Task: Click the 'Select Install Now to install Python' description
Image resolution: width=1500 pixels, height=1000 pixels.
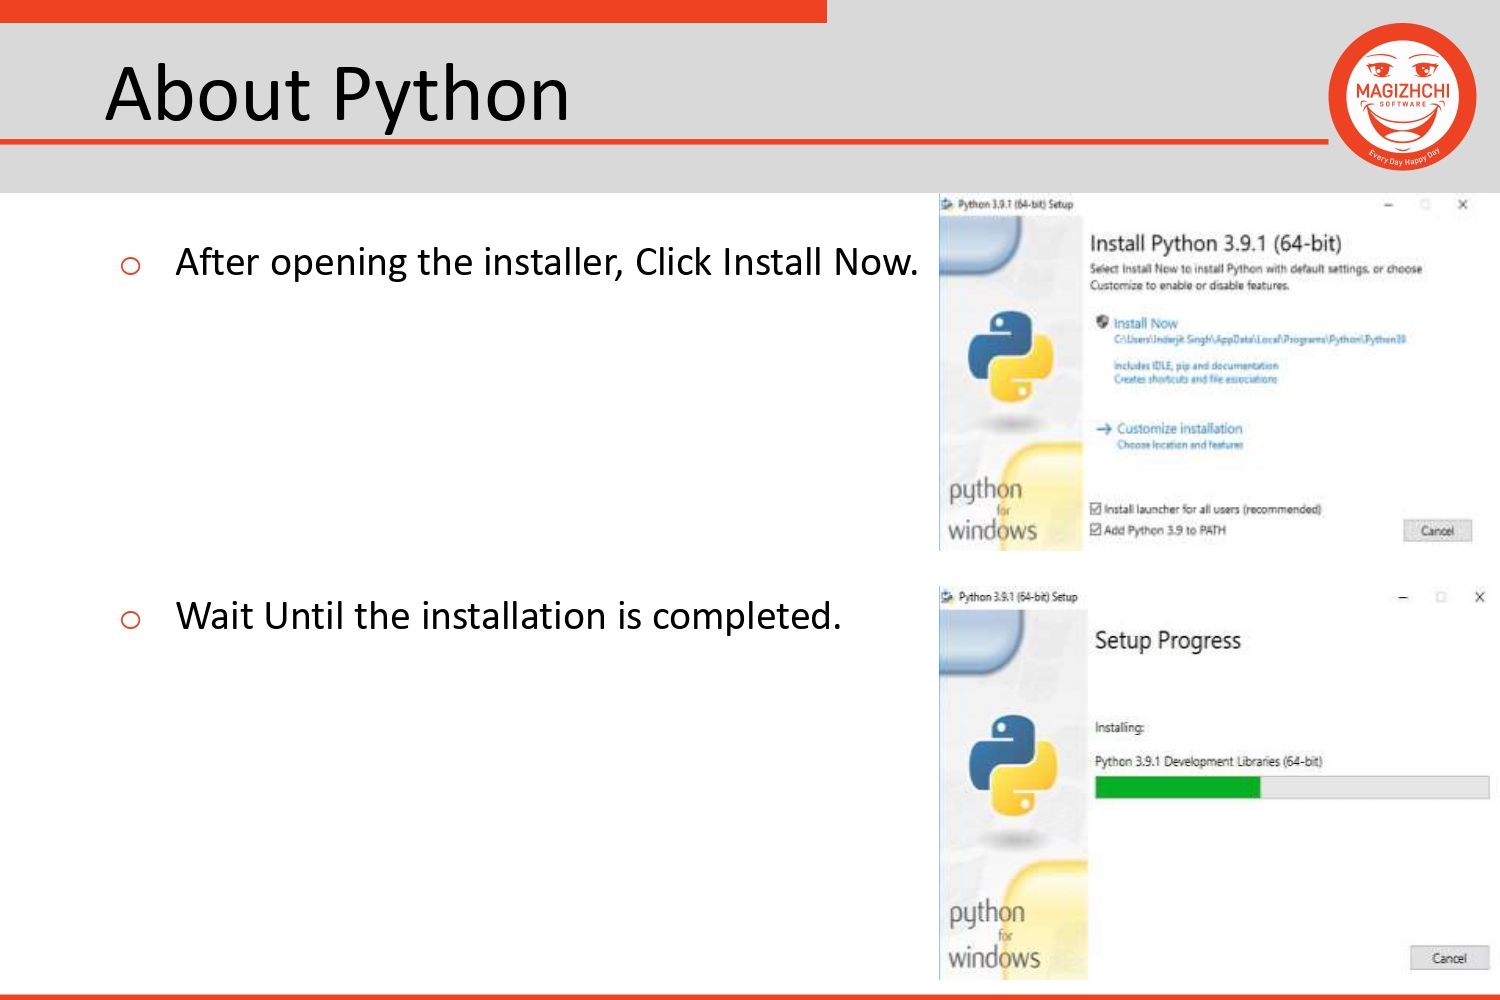Action: click(x=1255, y=277)
